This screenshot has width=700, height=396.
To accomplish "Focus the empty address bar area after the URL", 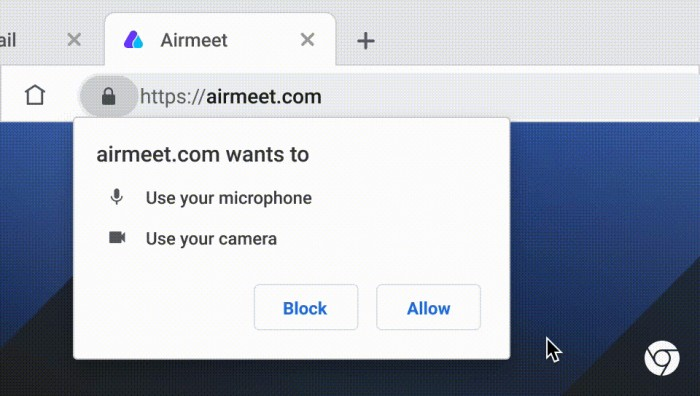I will pyautogui.click(x=509, y=96).
